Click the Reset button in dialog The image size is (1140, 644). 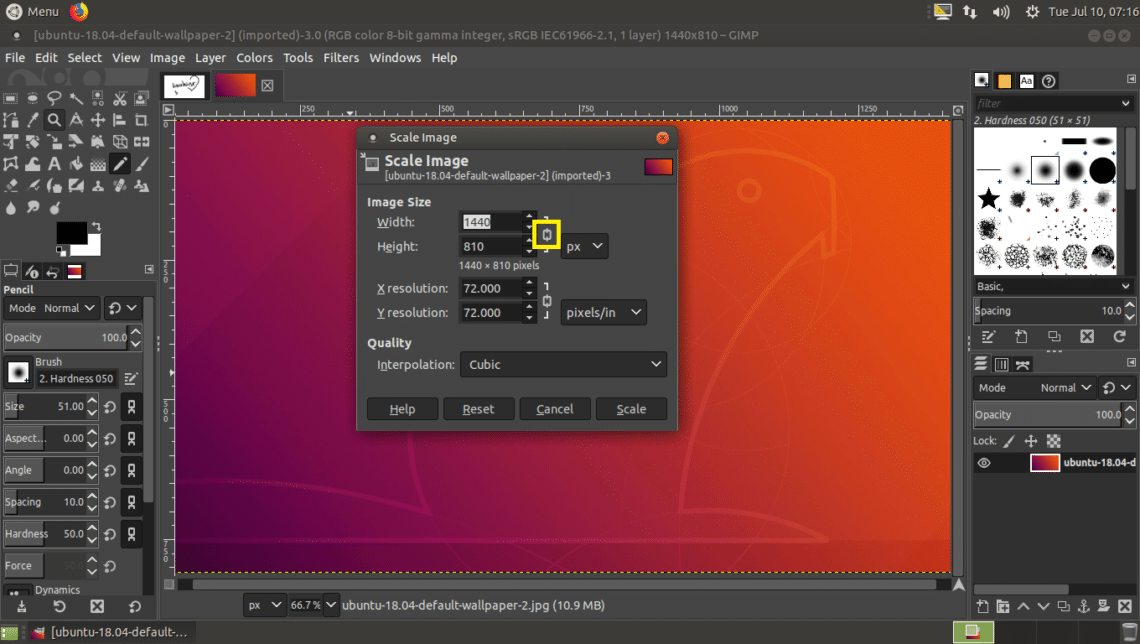pos(478,409)
